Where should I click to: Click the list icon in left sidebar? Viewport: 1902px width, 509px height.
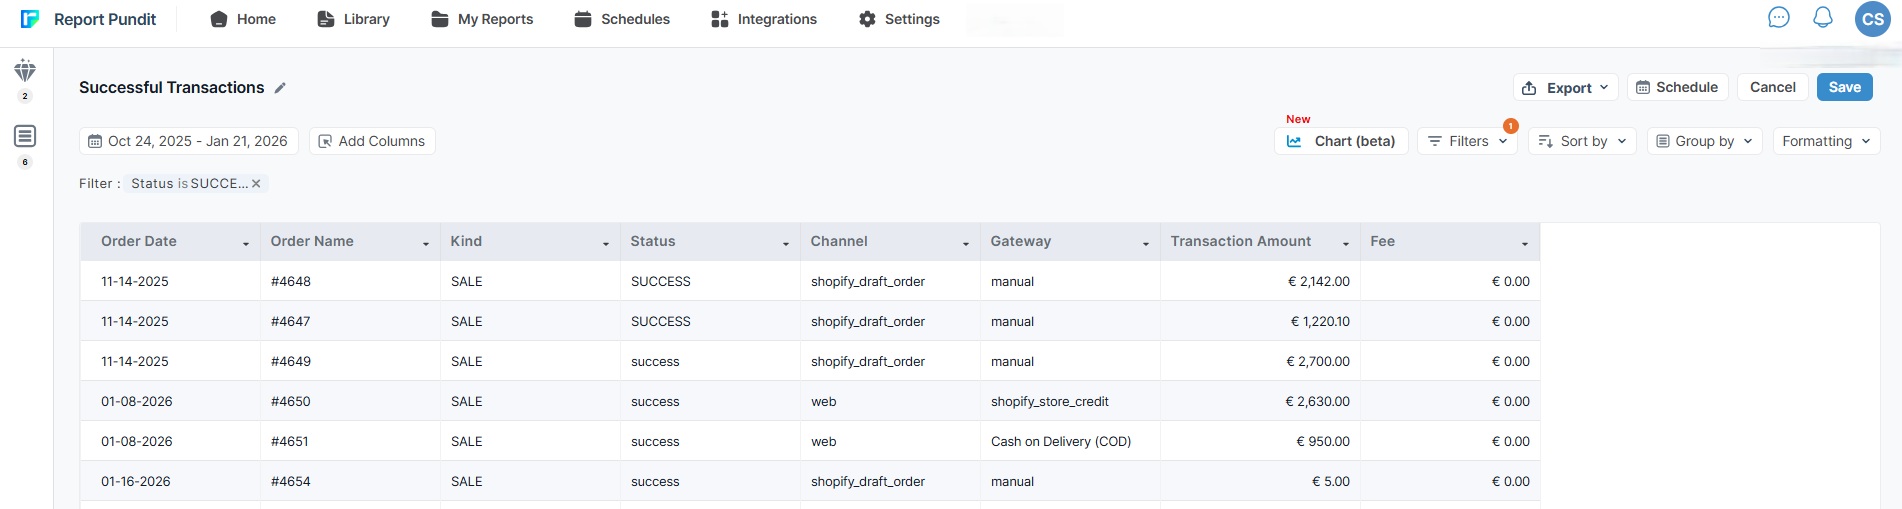(x=25, y=135)
